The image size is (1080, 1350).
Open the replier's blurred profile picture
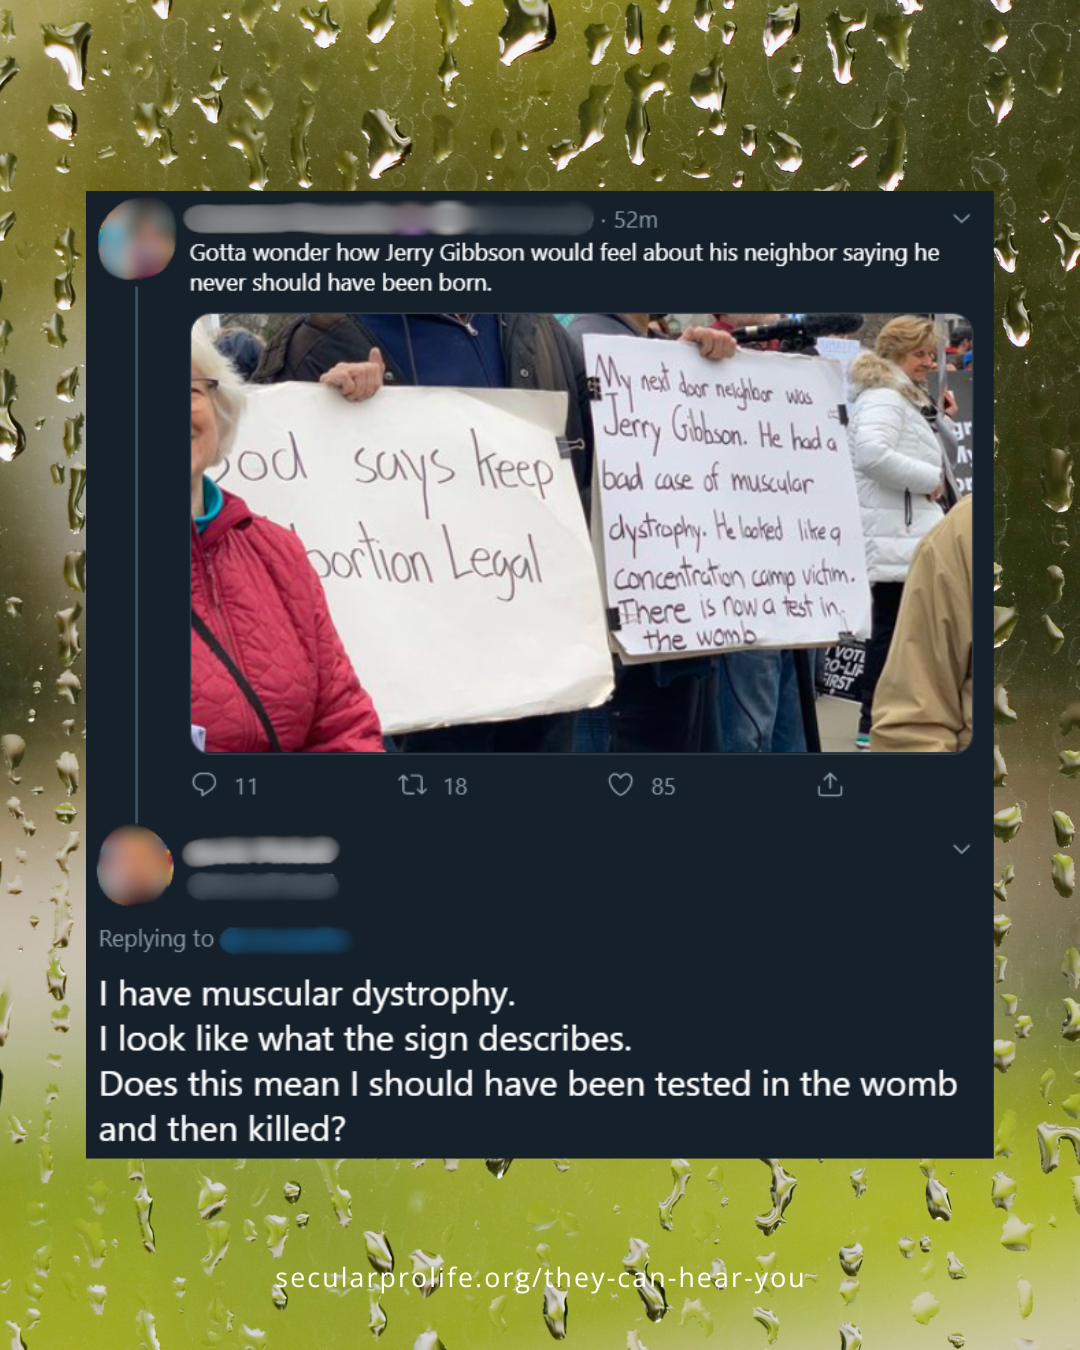[x=136, y=866]
